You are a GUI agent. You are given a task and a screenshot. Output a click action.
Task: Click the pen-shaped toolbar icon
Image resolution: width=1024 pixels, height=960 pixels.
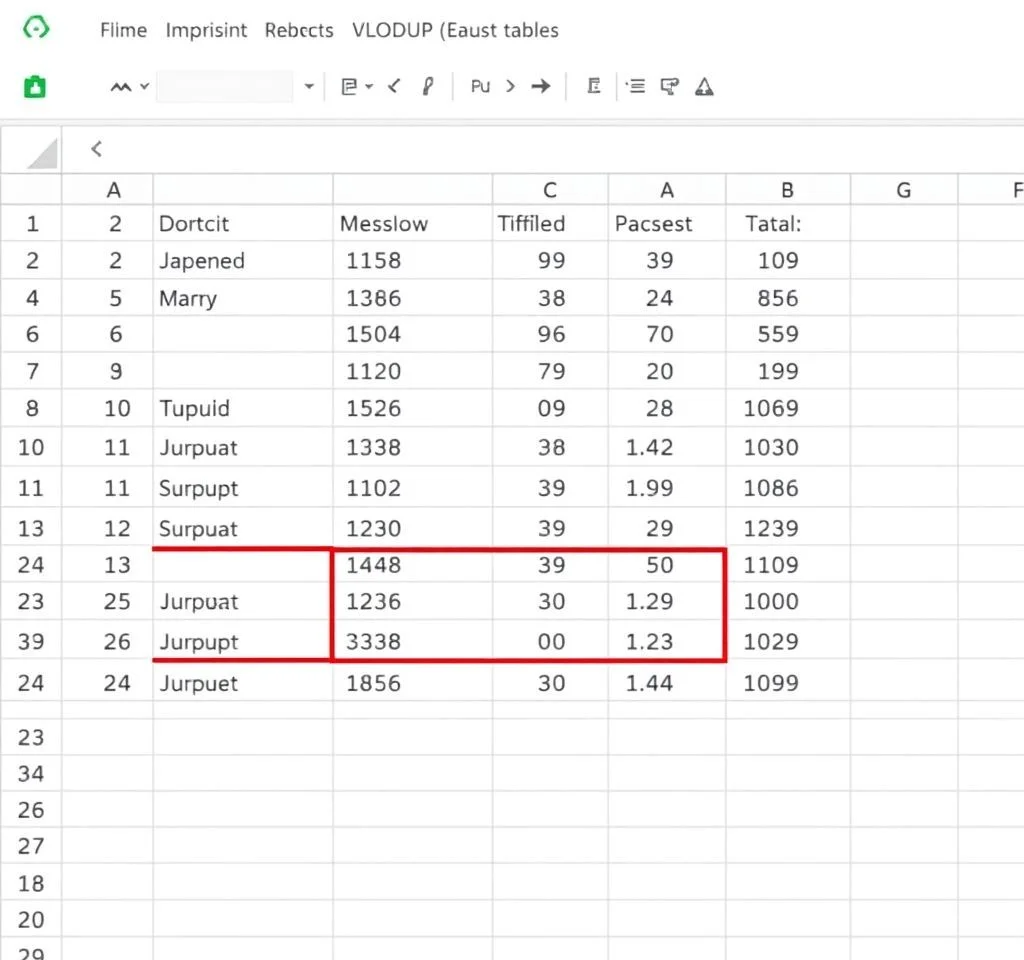(x=428, y=87)
